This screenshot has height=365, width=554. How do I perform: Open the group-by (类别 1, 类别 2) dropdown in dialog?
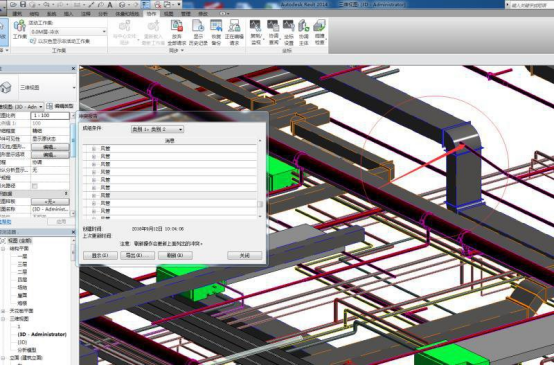[x=158, y=129]
